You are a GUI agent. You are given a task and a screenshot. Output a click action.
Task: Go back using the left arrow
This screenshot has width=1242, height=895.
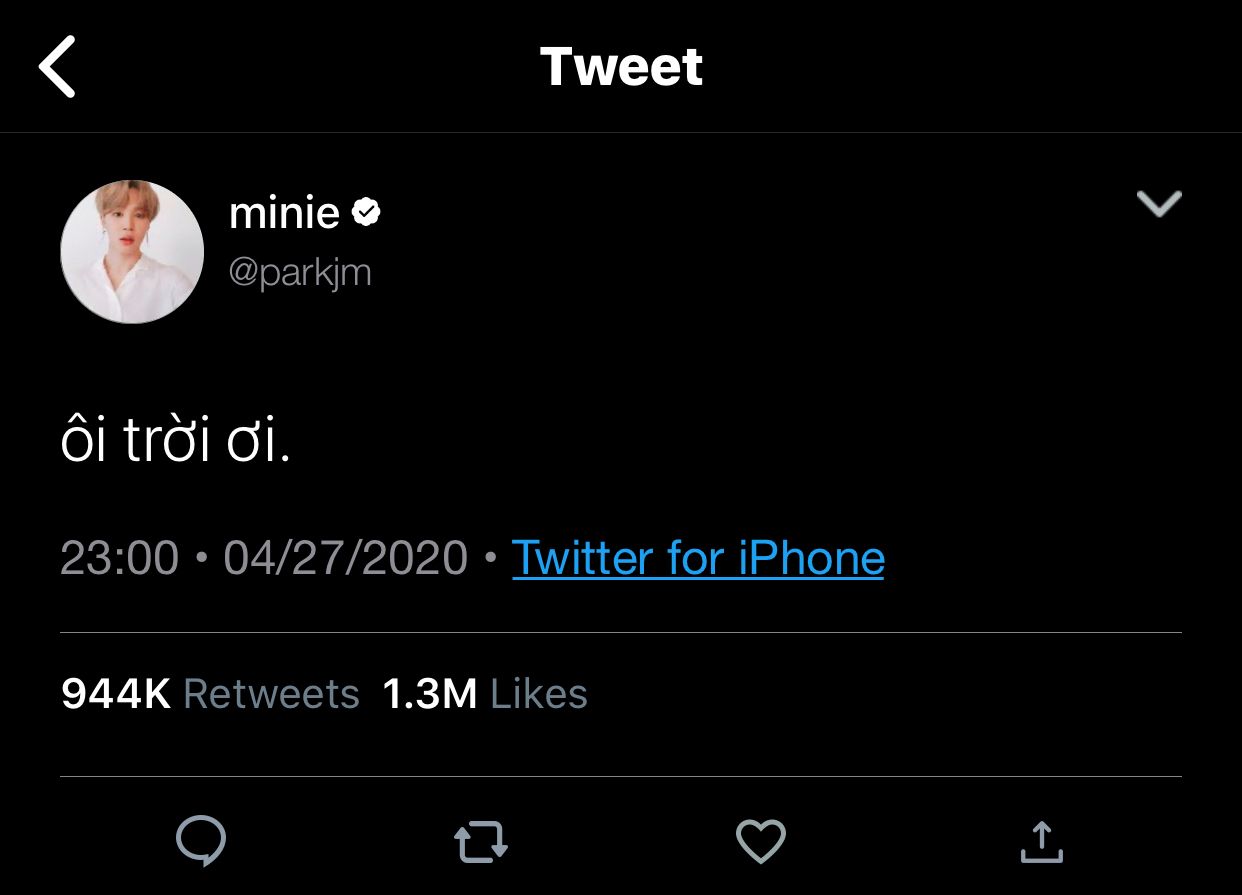57,66
